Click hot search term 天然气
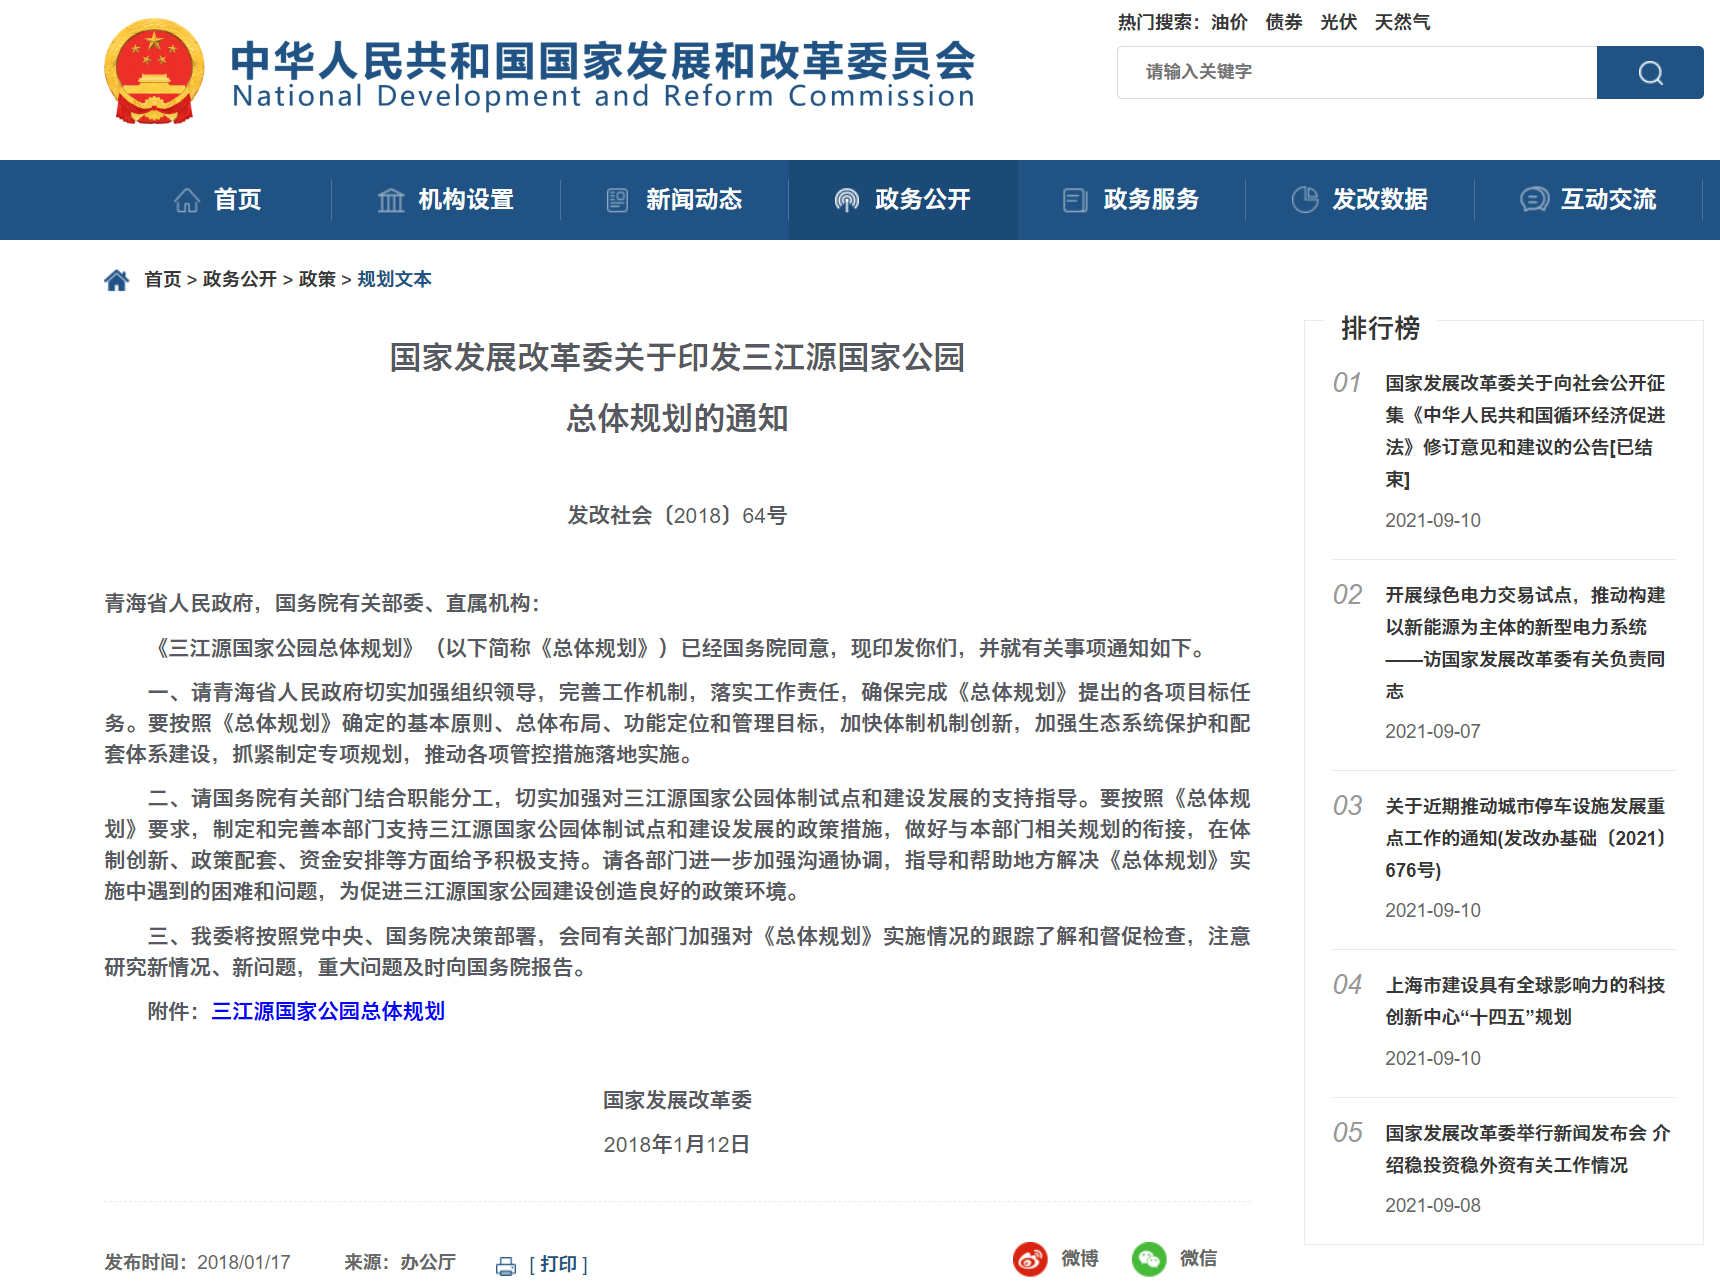1720x1282 pixels. coord(1402,22)
